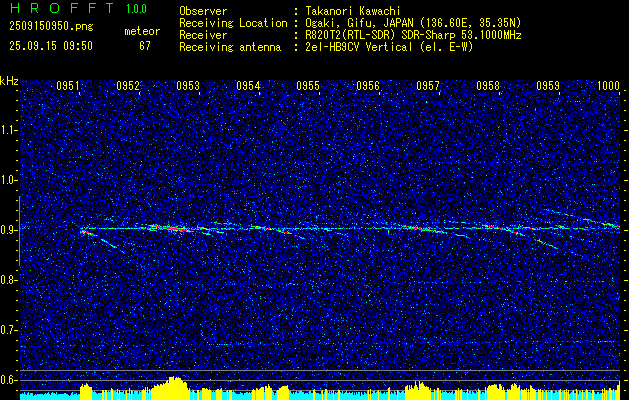Click the 0952 time marker
The height and width of the screenshot is (400, 629).
tap(128, 86)
